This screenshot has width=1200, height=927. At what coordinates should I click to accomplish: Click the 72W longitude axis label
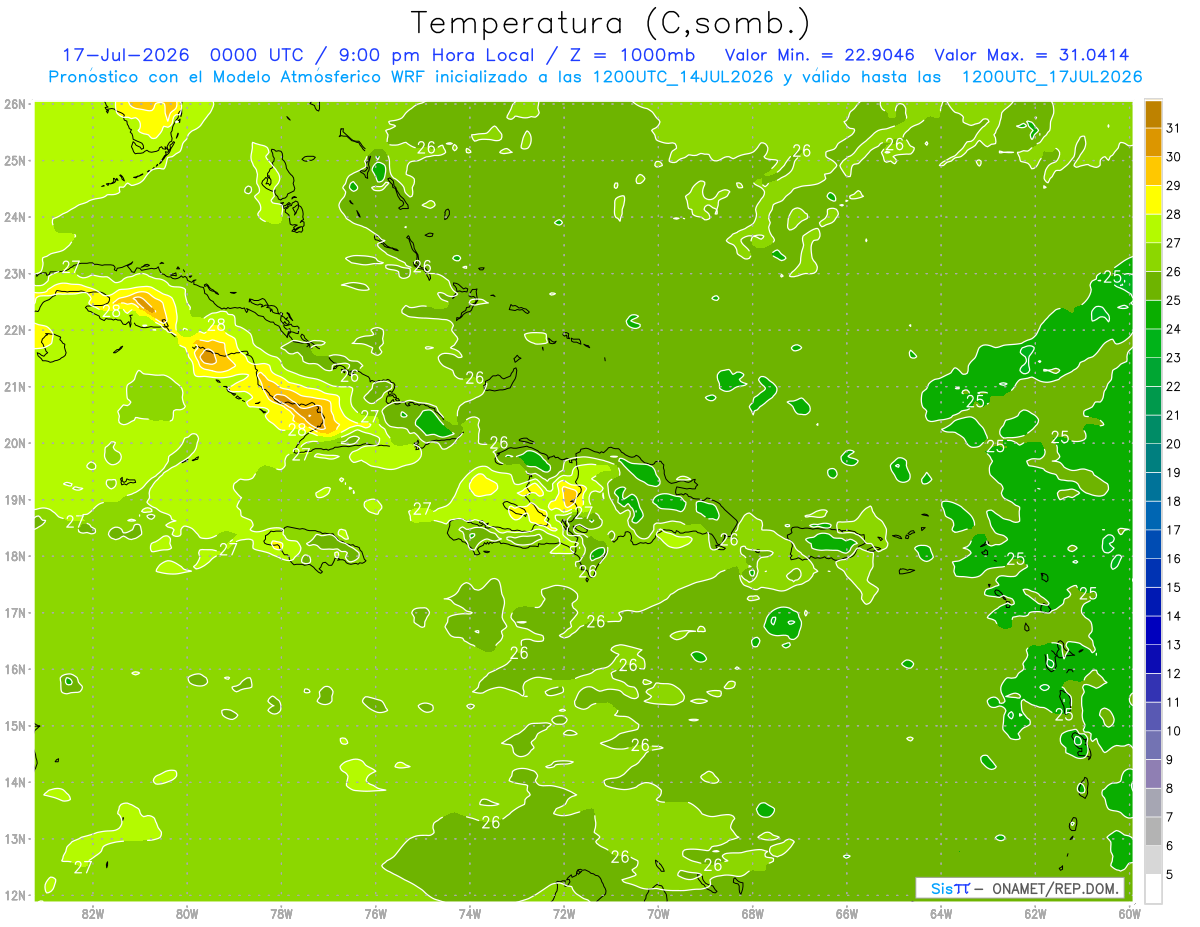pos(564,913)
